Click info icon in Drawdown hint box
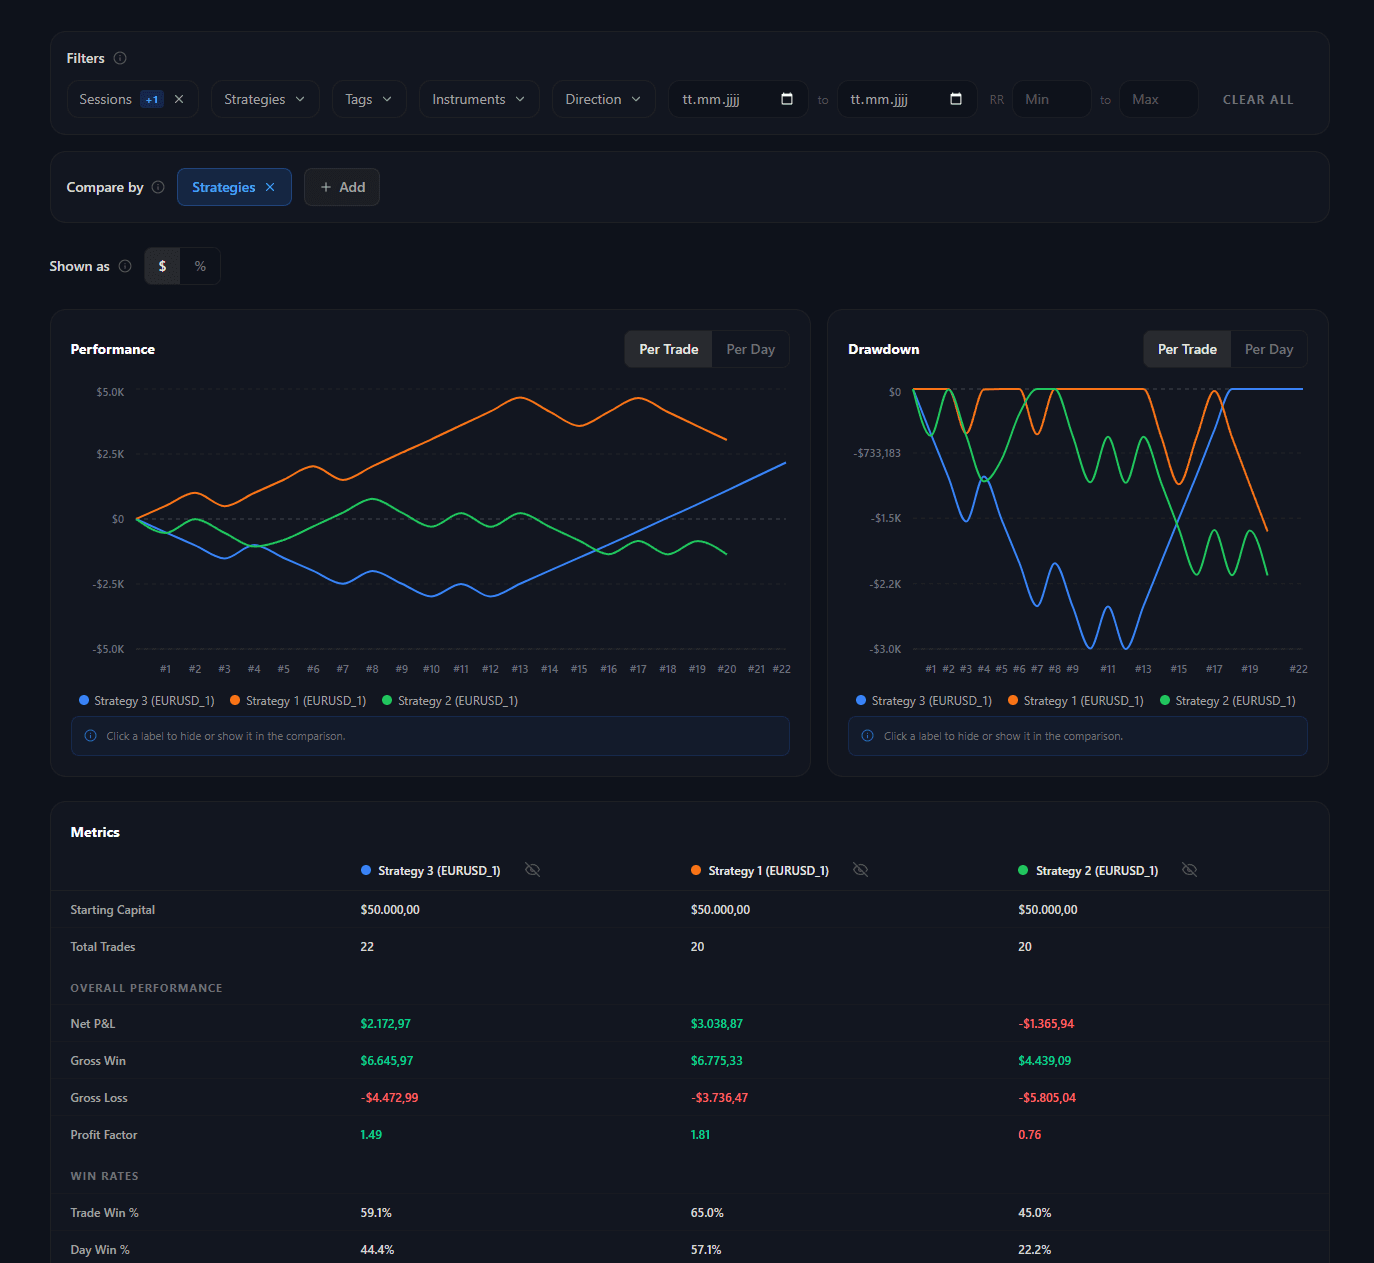 [867, 736]
